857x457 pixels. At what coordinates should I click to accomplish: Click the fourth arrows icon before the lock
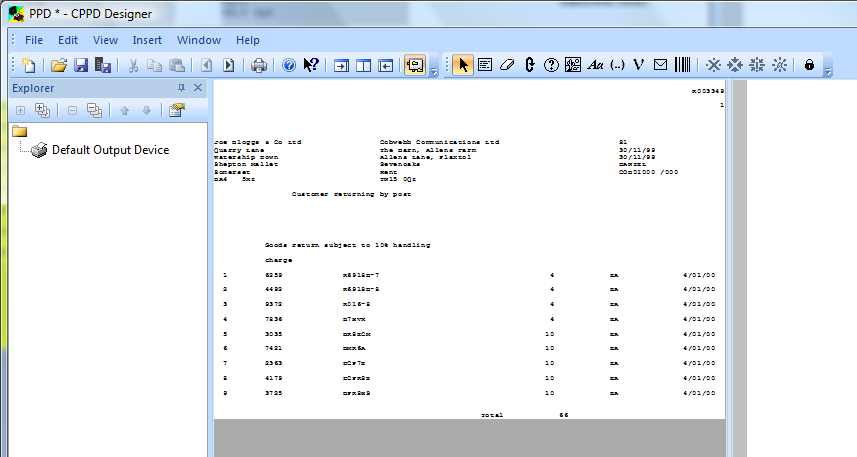click(779, 65)
